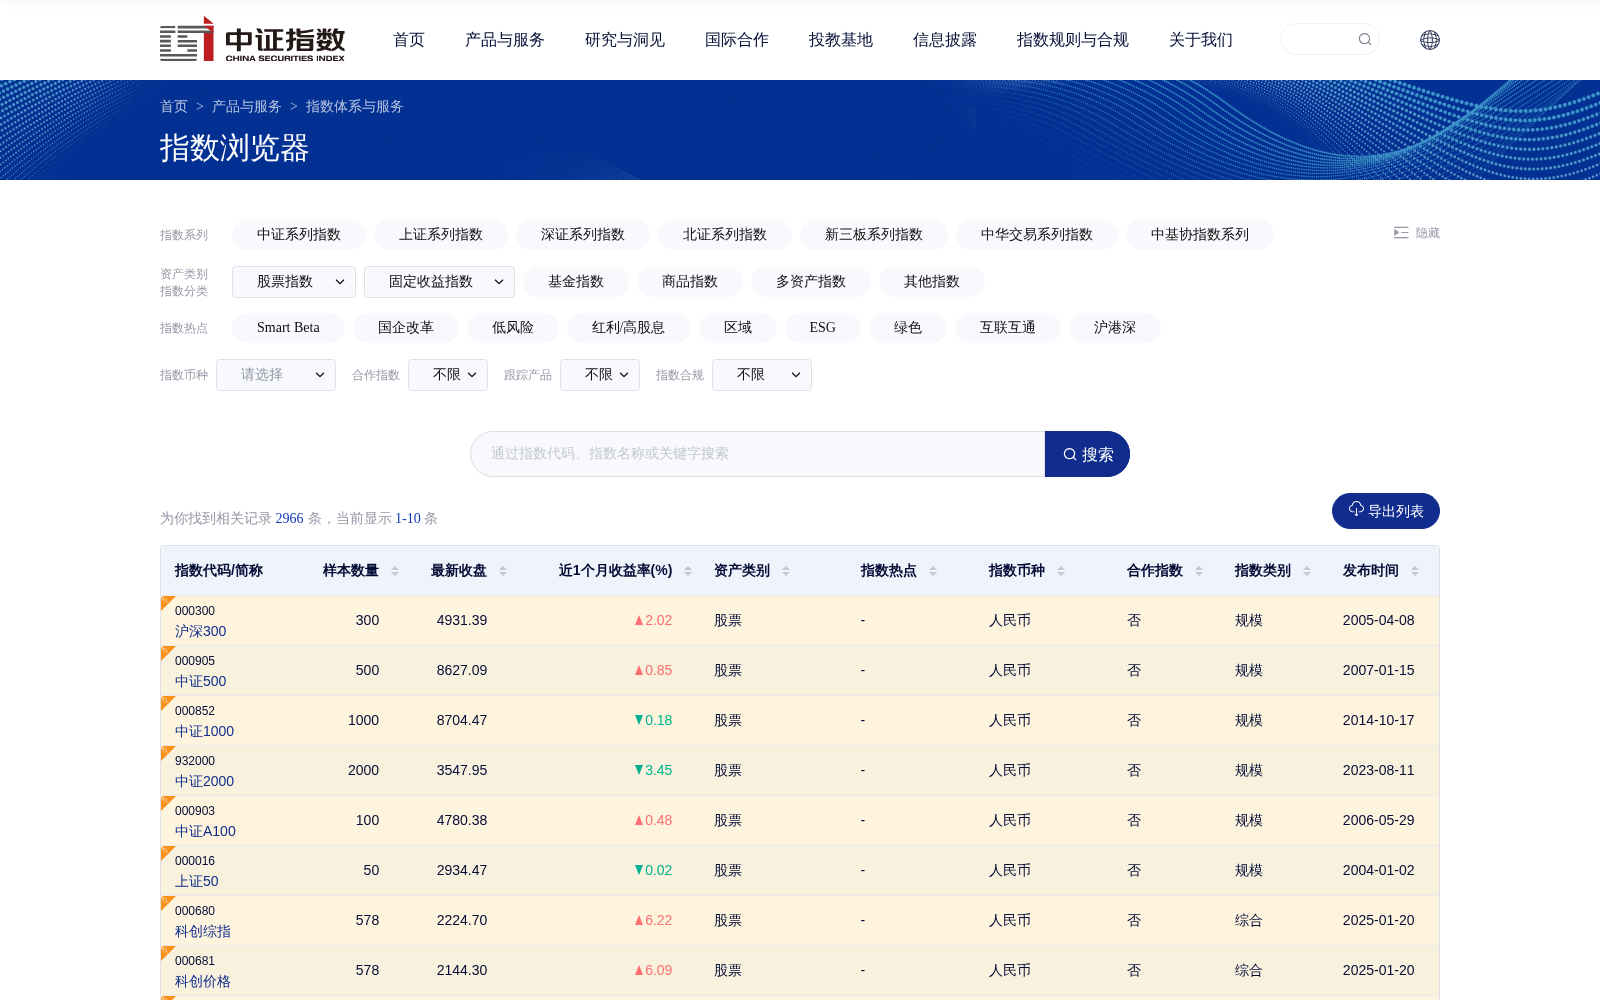Click the 首页 breadcrumb link
This screenshot has width=1600, height=1000.
[x=174, y=106]
